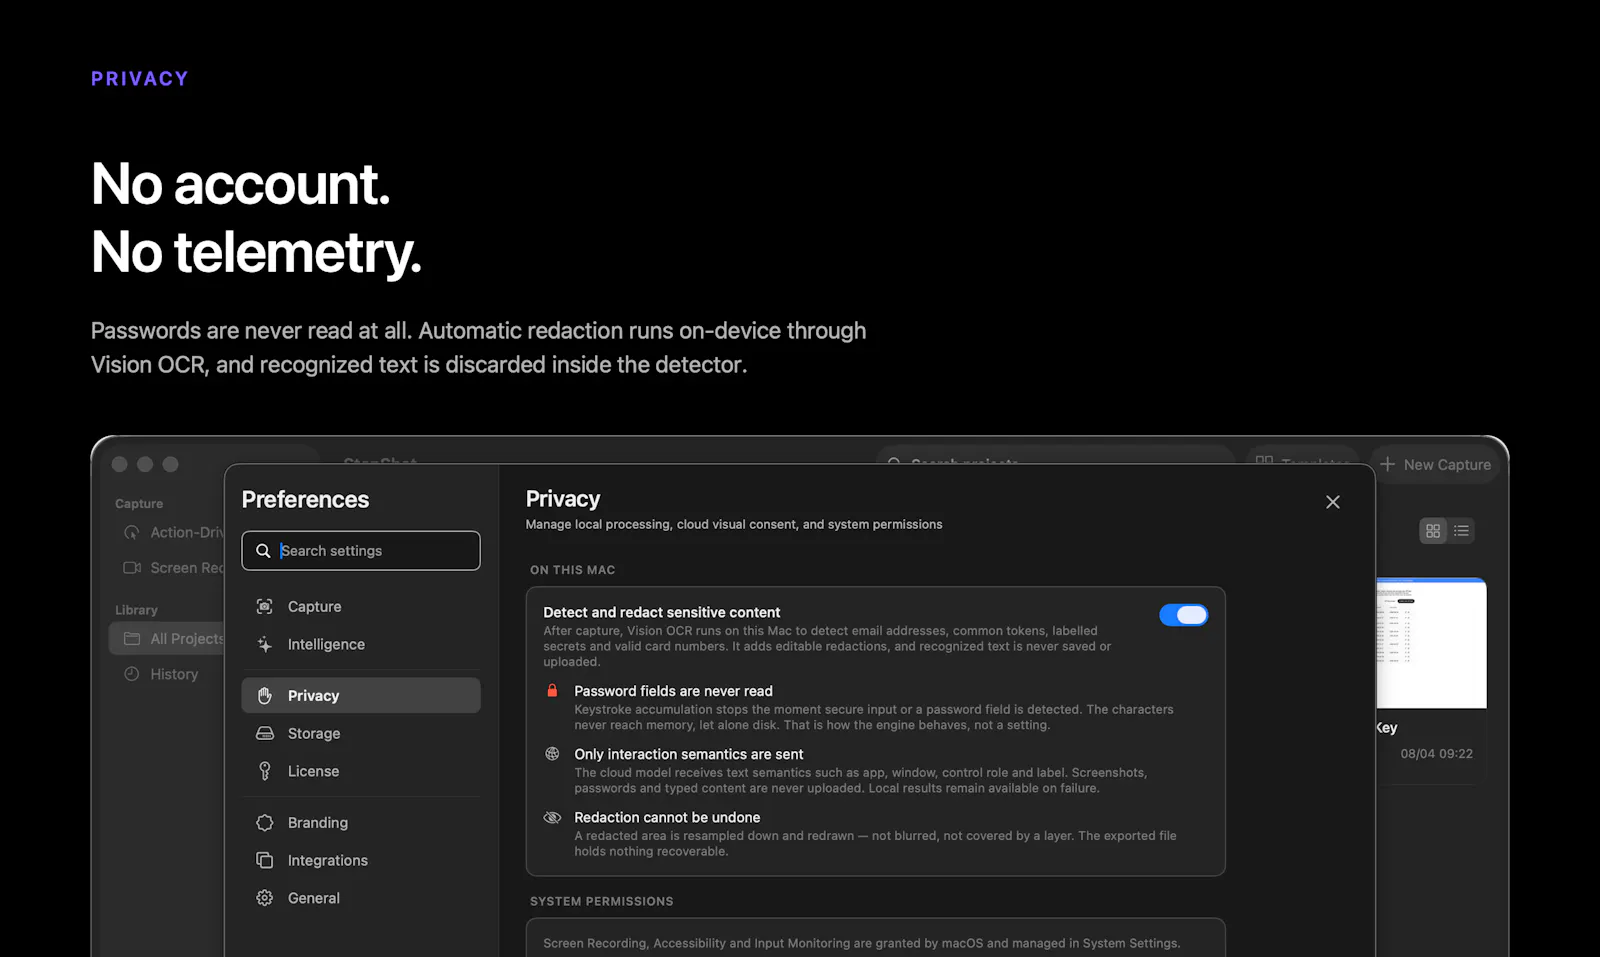This screenshot has height=957, width=1600.
Task: Click the Intelligence sparkle icon
Action: click(265, 645)
